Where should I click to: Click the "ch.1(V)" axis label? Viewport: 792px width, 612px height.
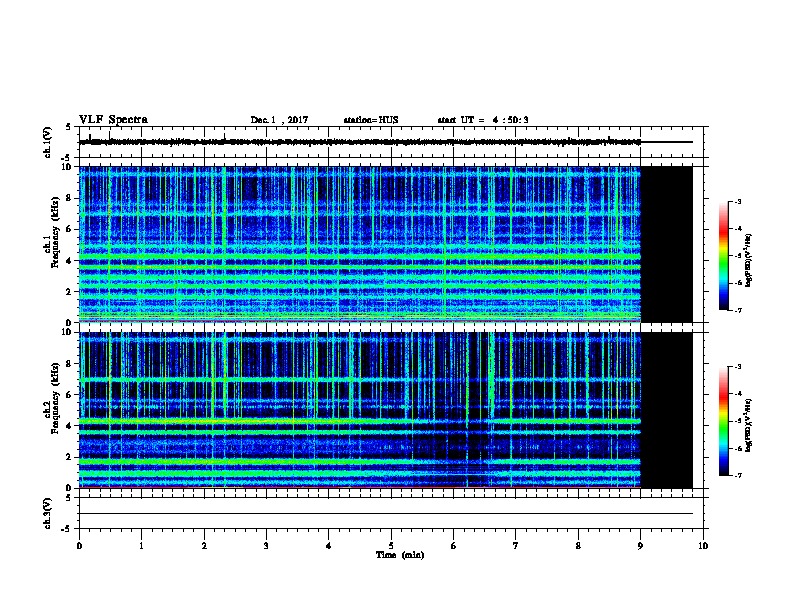point(48,142)
